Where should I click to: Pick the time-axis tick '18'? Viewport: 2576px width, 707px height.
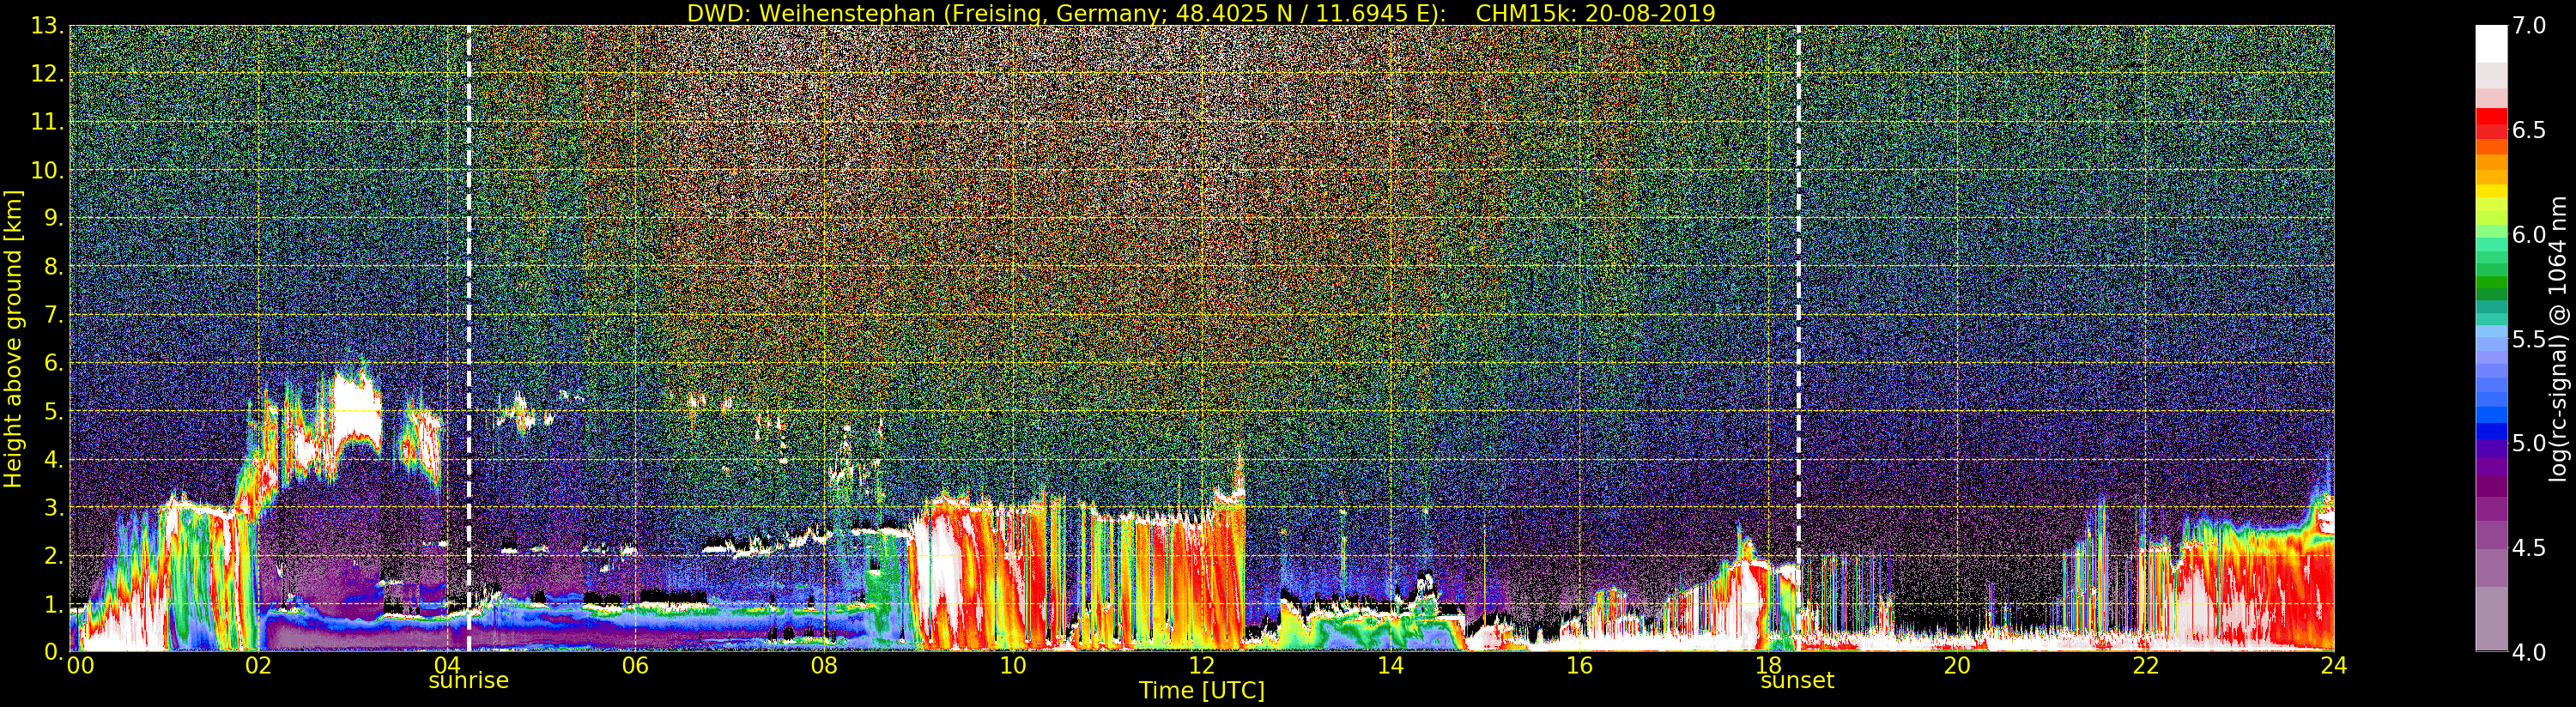(1768, 666)
